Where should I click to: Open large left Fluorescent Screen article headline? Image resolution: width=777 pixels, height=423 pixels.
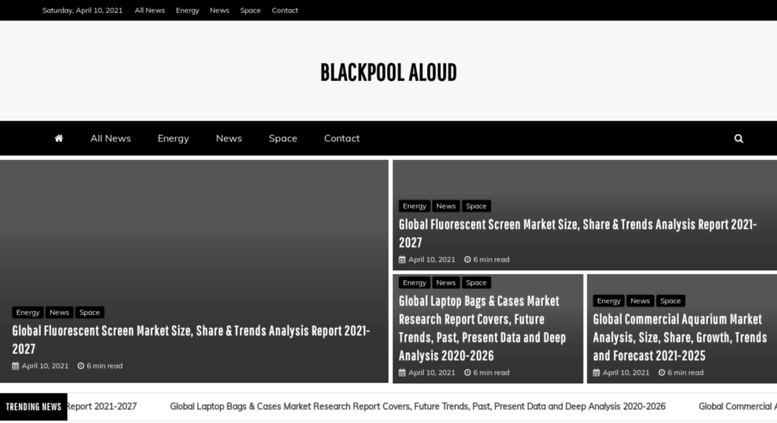[191, 340]
